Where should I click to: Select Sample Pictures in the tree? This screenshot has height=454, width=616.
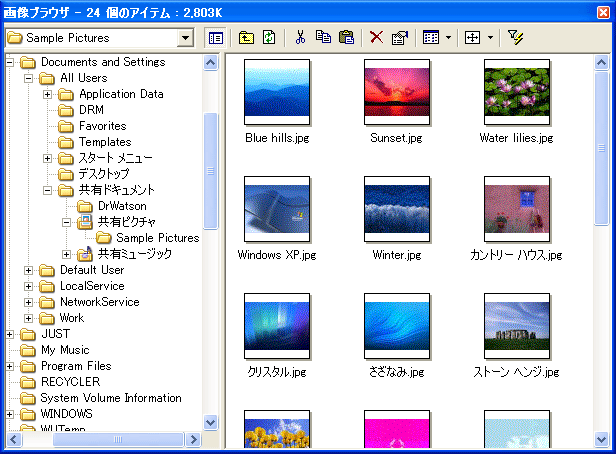point(158,238)
